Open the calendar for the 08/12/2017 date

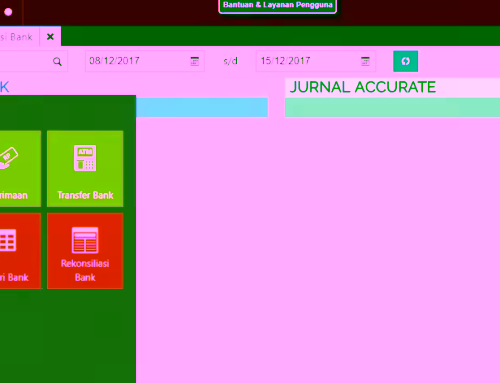(x=195, y=61)
